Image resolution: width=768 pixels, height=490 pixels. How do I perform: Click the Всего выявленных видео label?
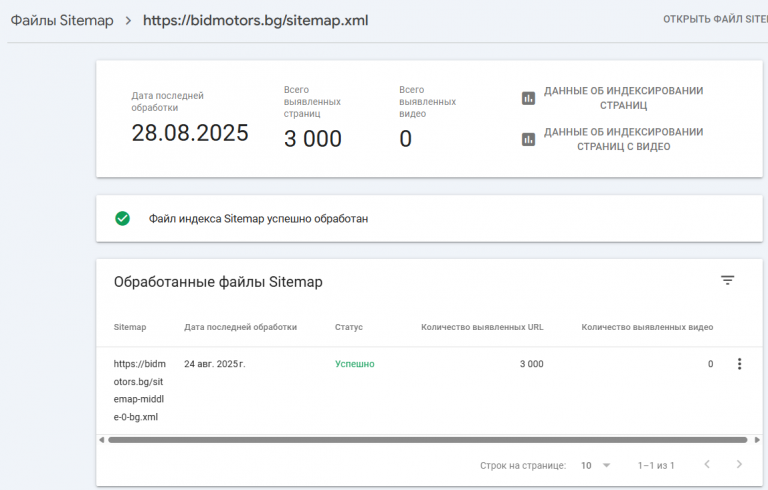point(427,101)
